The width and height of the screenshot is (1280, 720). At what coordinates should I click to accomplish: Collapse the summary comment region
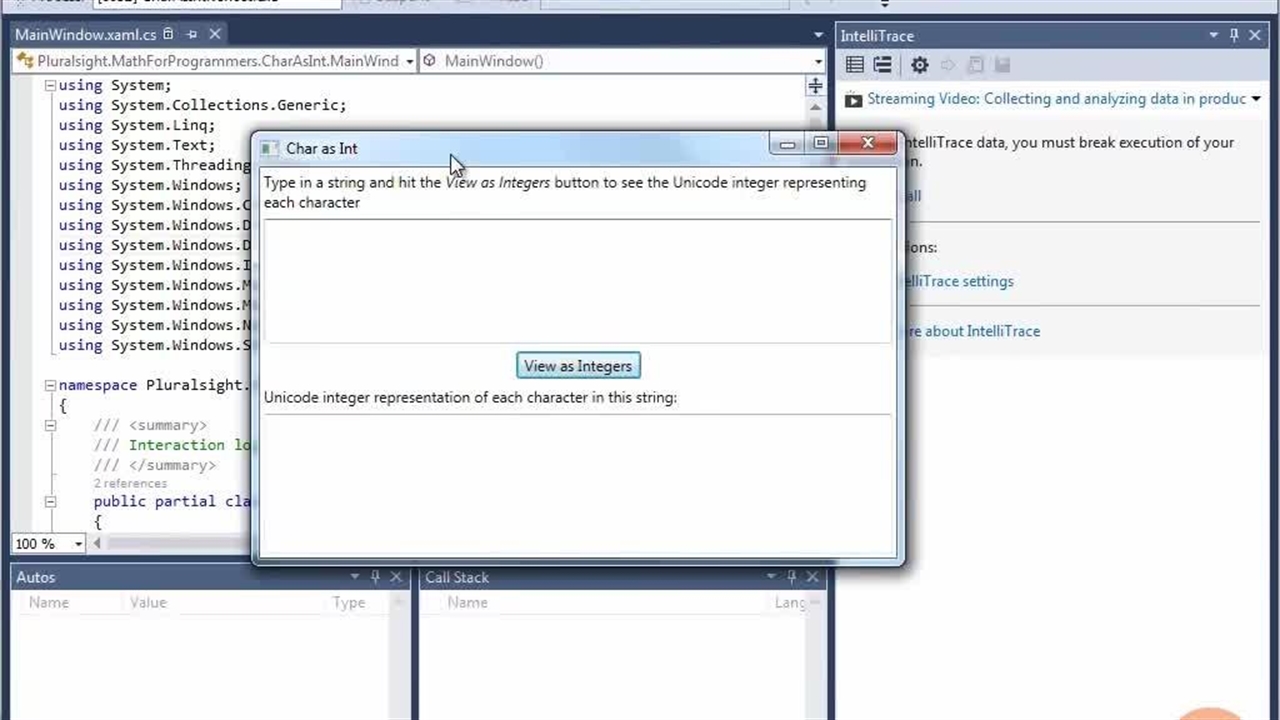(x=50, y=425)
